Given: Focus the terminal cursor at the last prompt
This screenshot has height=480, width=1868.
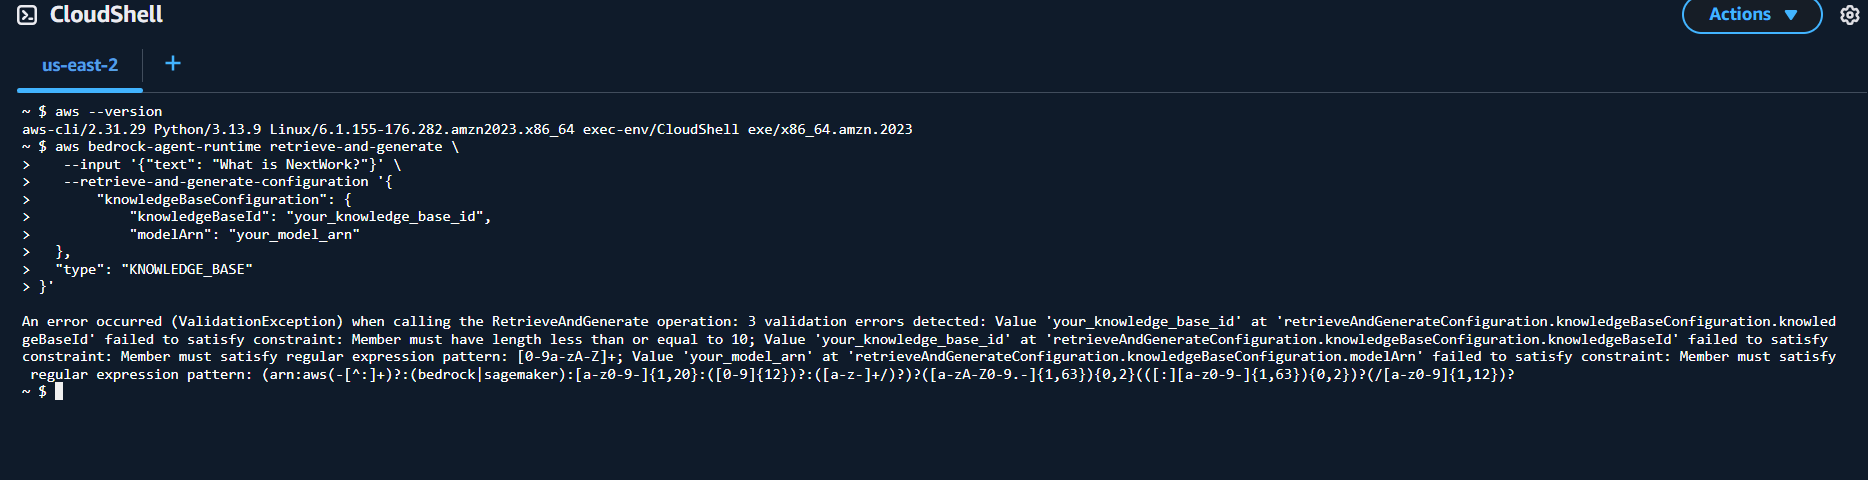Looking at the screenshot, I should (x=59, y=392).
